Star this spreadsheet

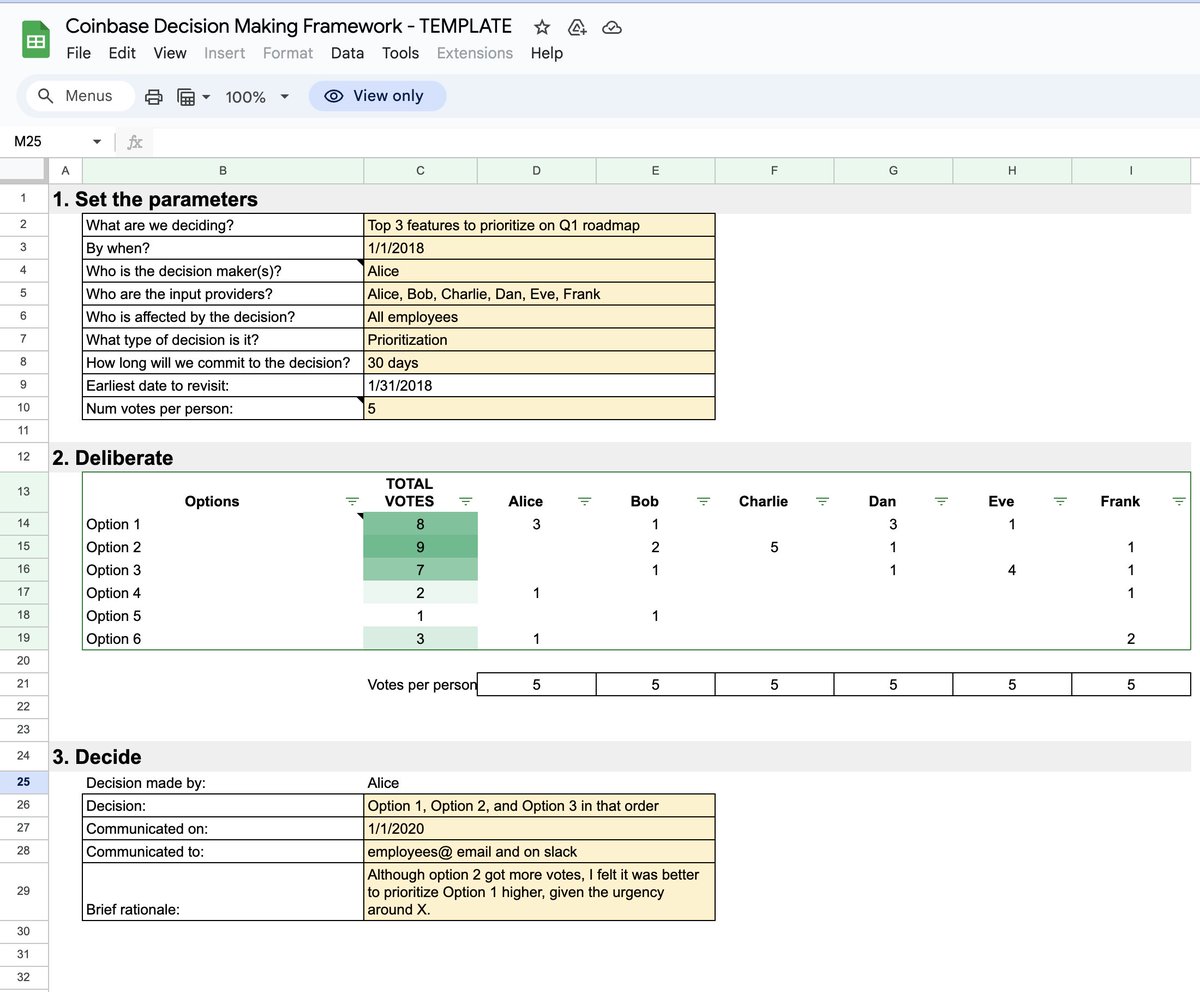[541, 27]
